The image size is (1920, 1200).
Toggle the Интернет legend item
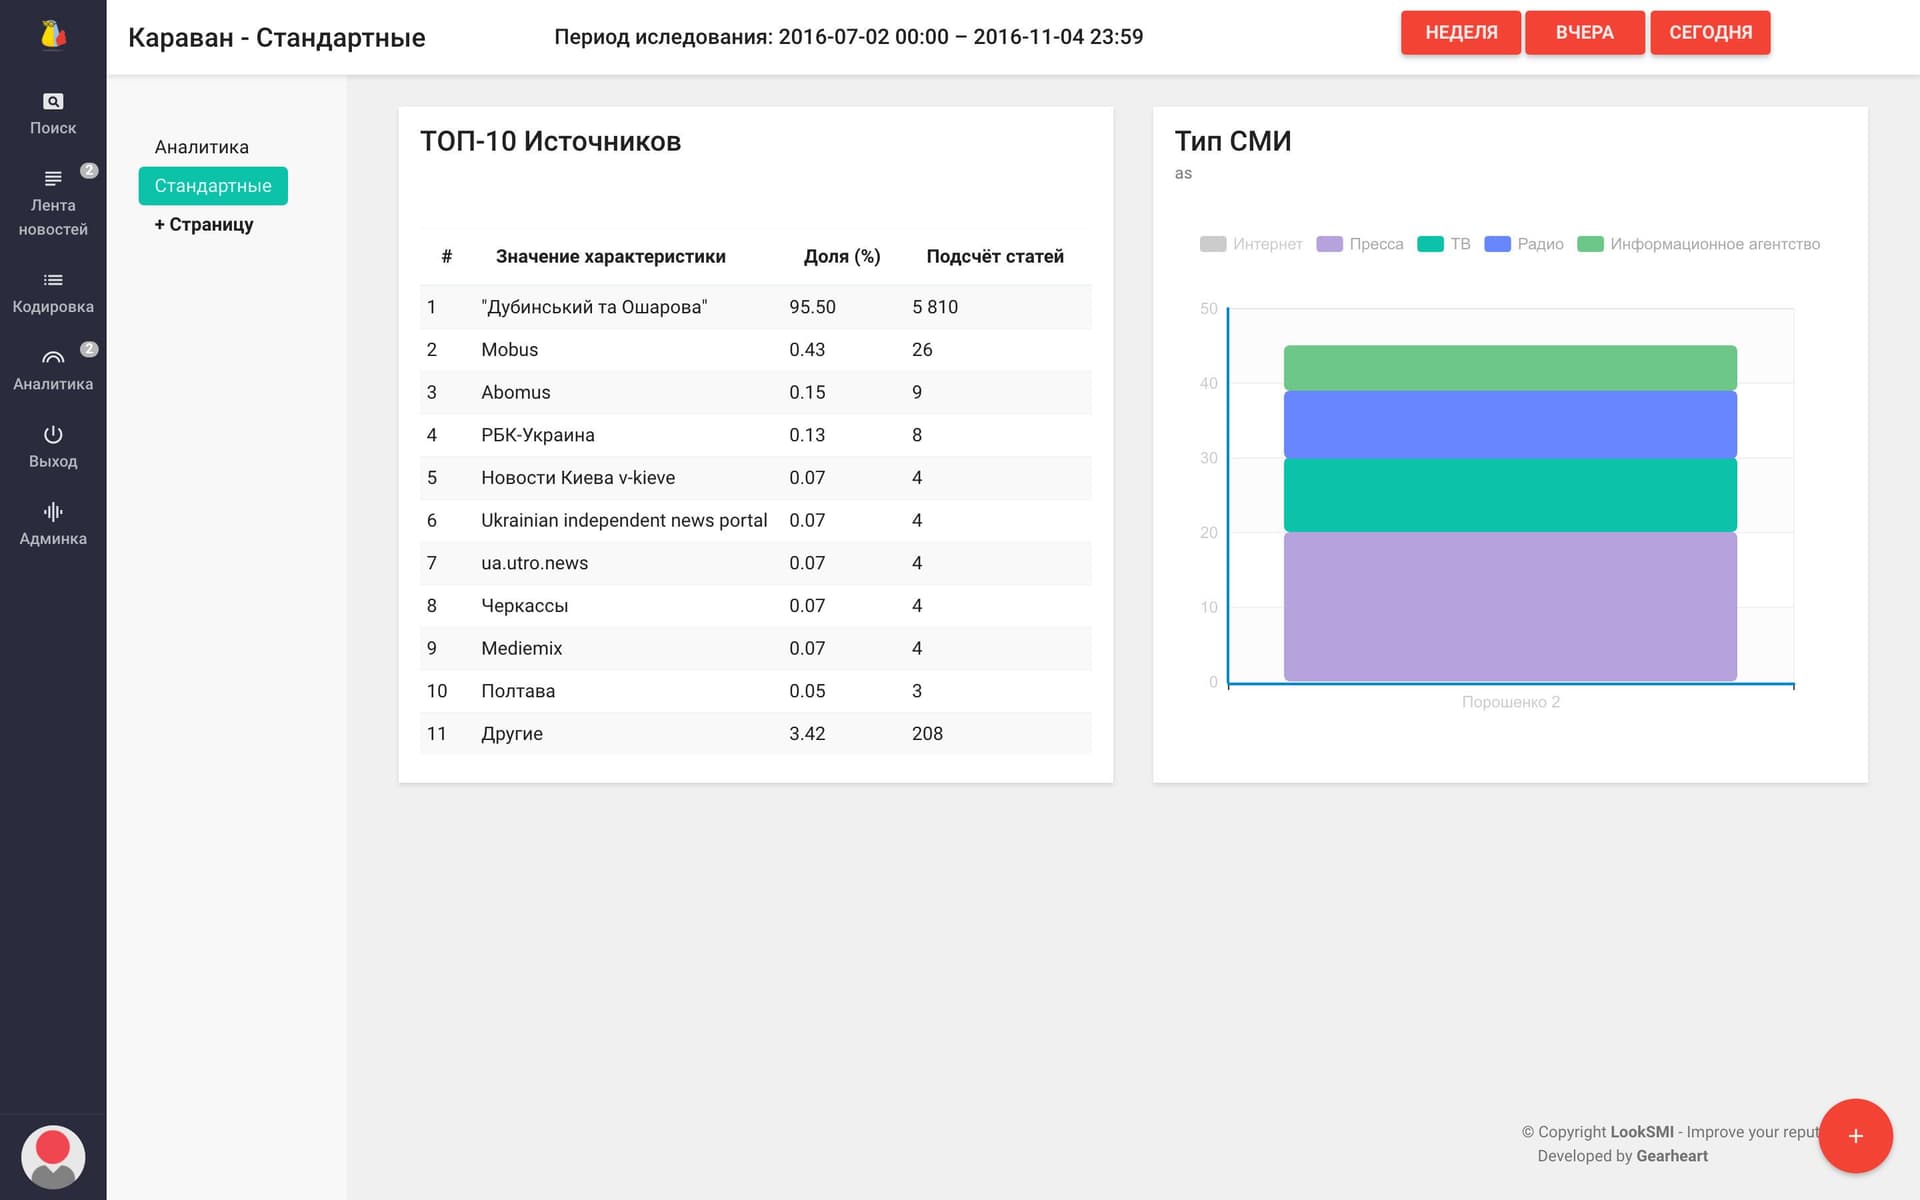tap(1251, 244)
